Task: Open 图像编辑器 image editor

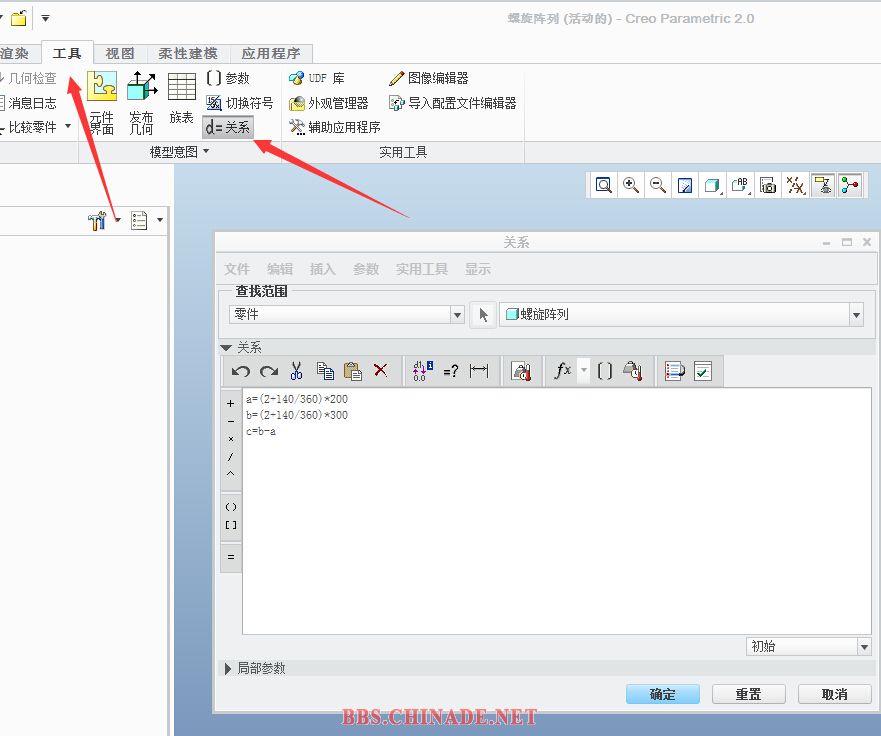Action: (x=429, y=78)
